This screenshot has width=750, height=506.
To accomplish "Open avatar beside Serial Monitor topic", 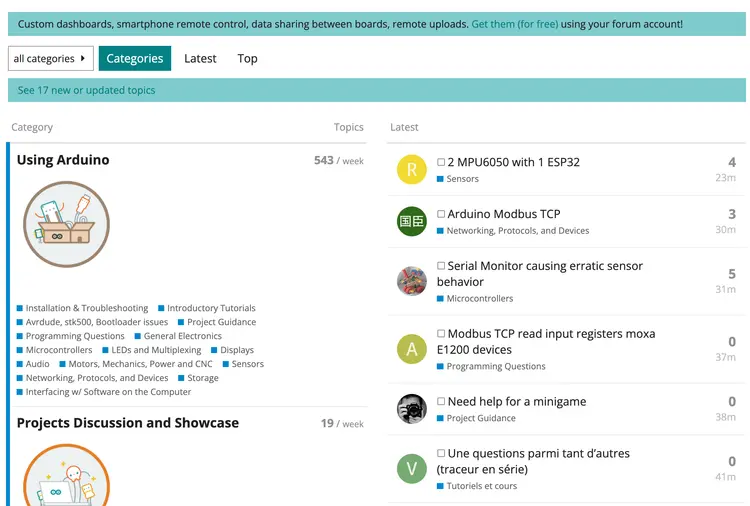I will point(411,281).
